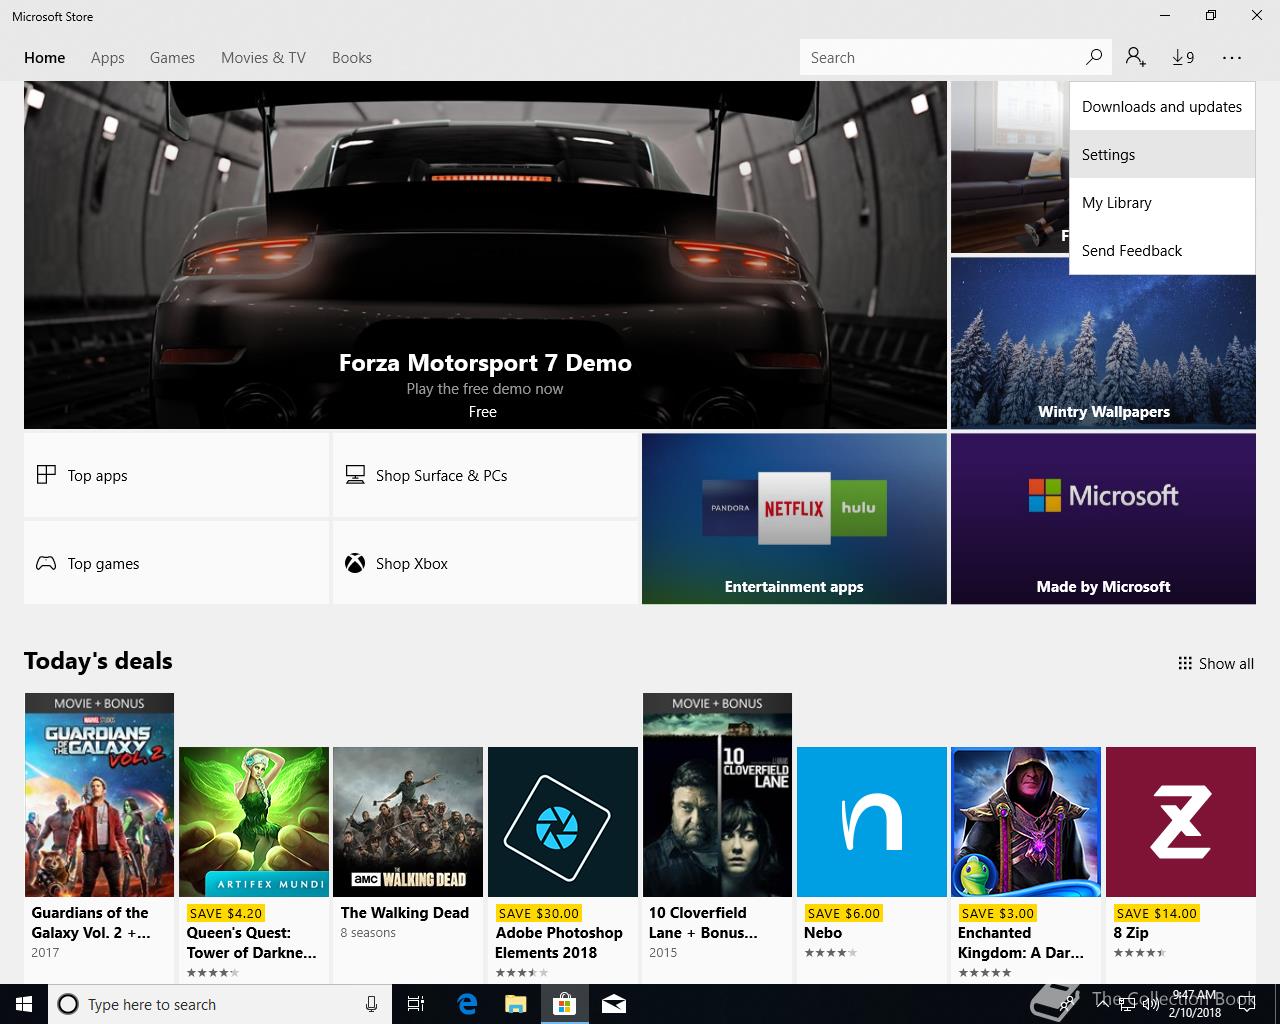Click the Shop Surface & PCs laptop icon

click(355, 475)
